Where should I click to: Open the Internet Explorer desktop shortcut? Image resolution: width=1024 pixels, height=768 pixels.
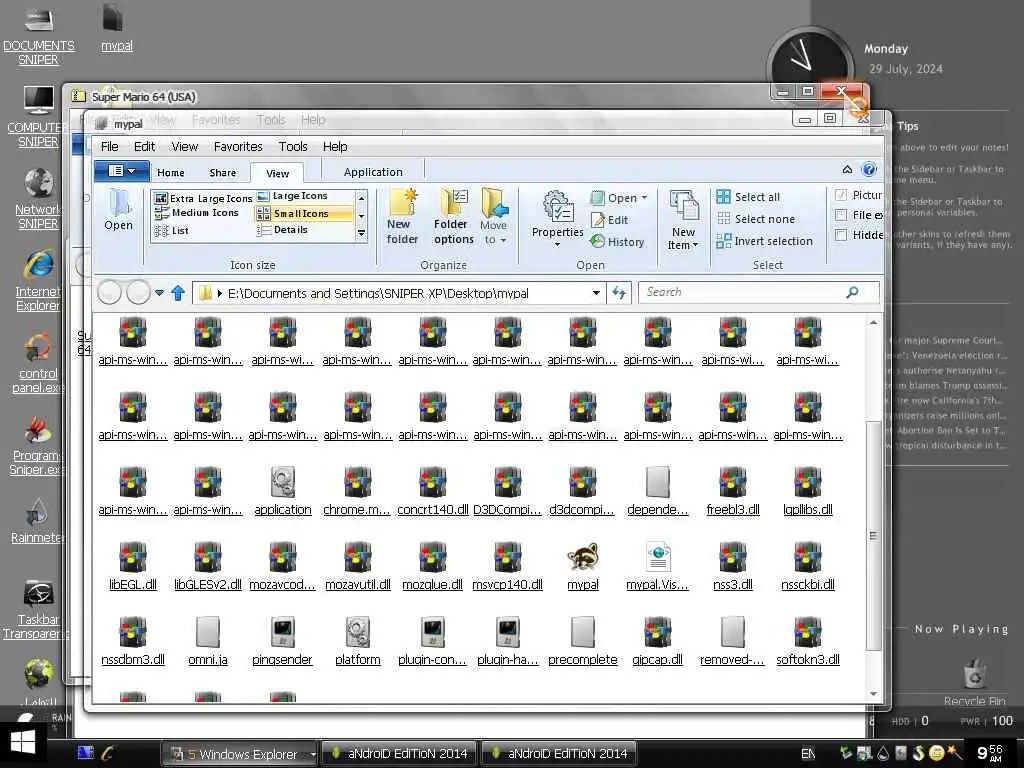pos(38,280)
